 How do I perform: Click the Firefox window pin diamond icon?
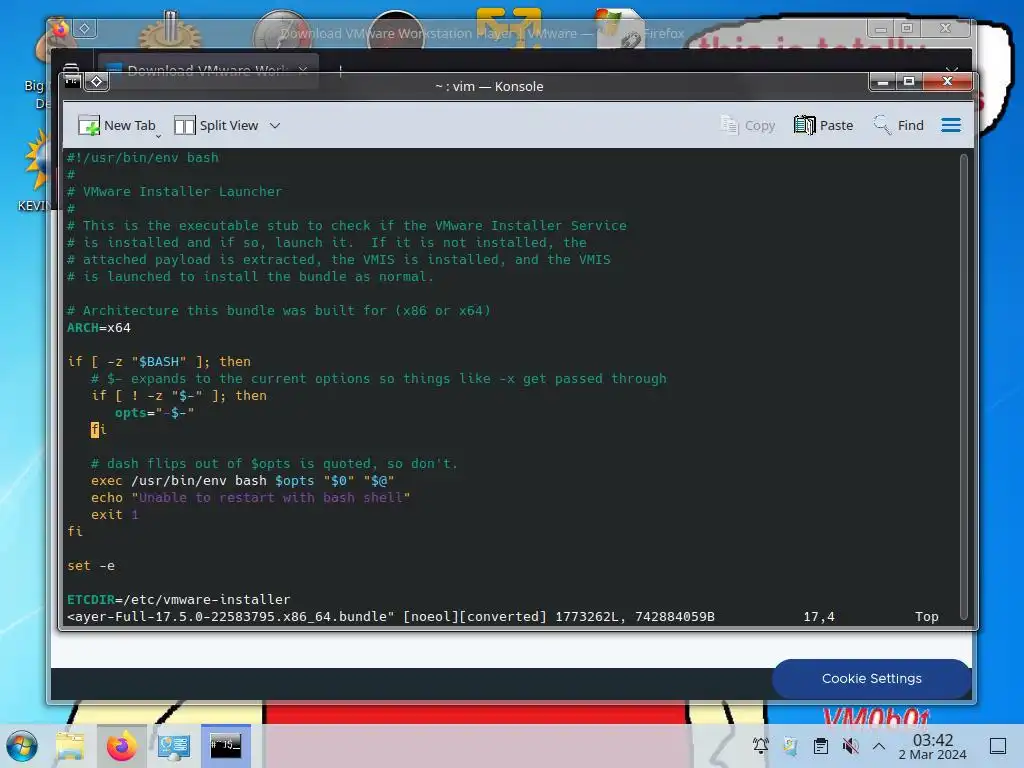85,29
